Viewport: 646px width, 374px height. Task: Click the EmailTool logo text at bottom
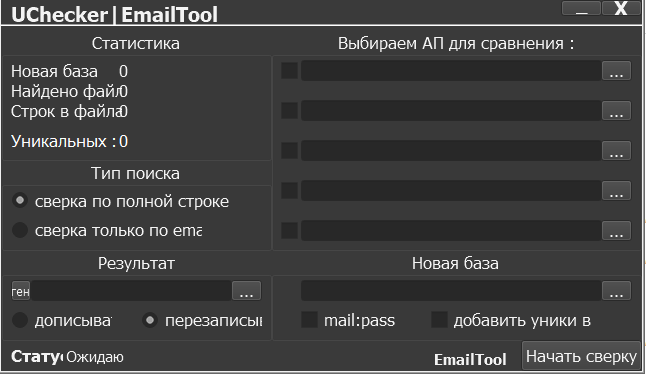(x=470, y=360)
